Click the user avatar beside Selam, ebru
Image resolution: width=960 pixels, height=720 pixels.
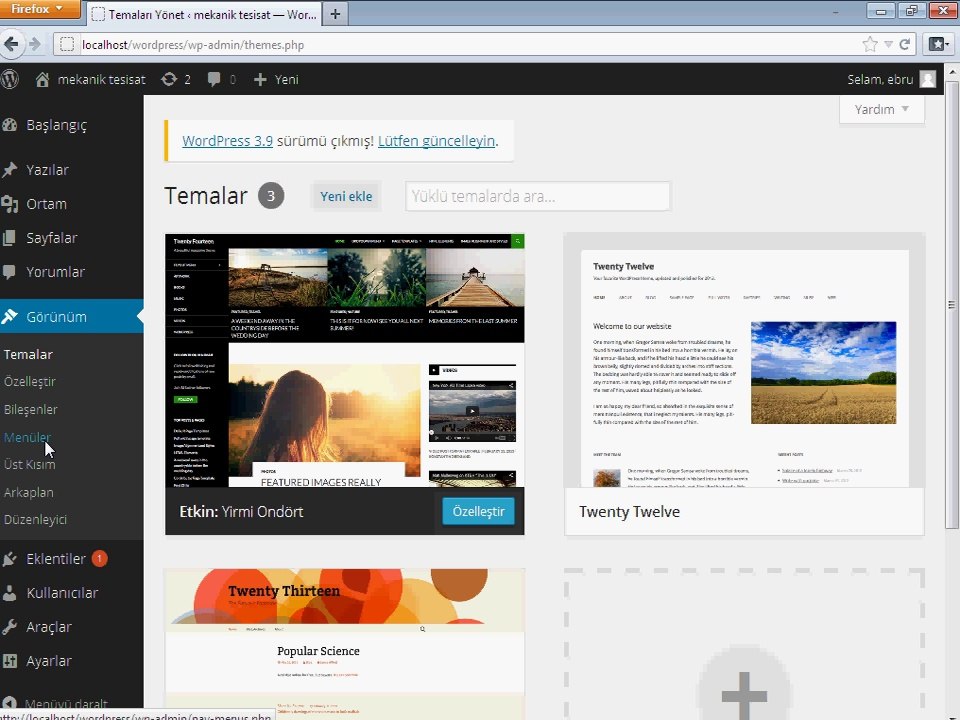coord(928,80)
